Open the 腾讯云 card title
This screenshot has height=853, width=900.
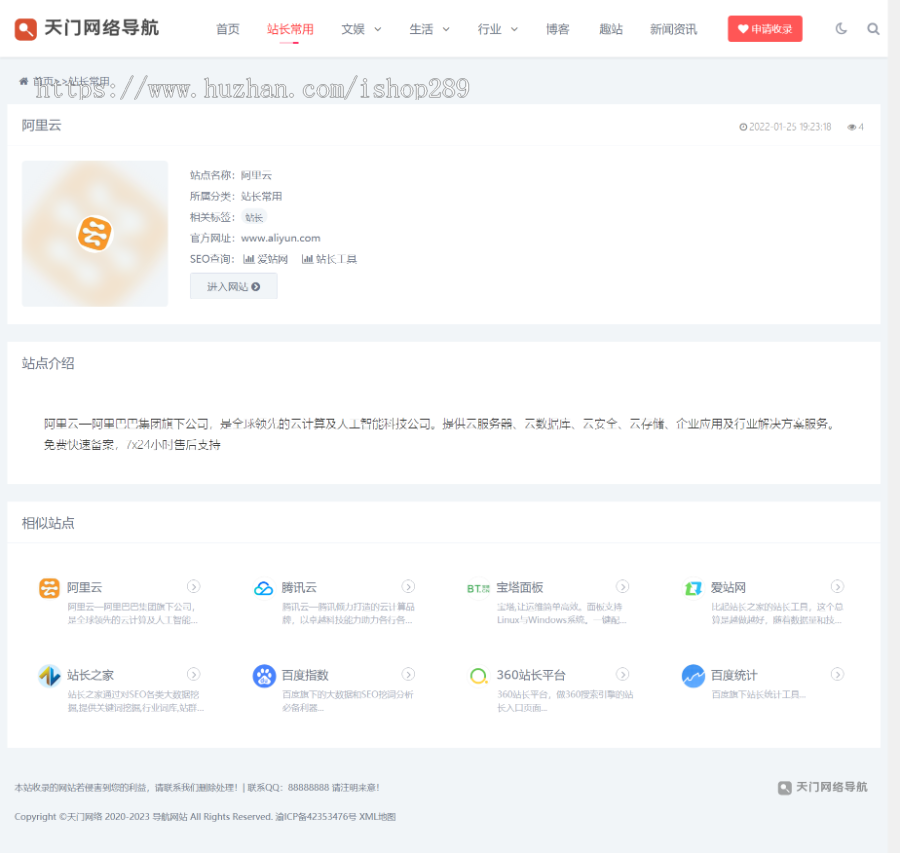coord(299,587)
